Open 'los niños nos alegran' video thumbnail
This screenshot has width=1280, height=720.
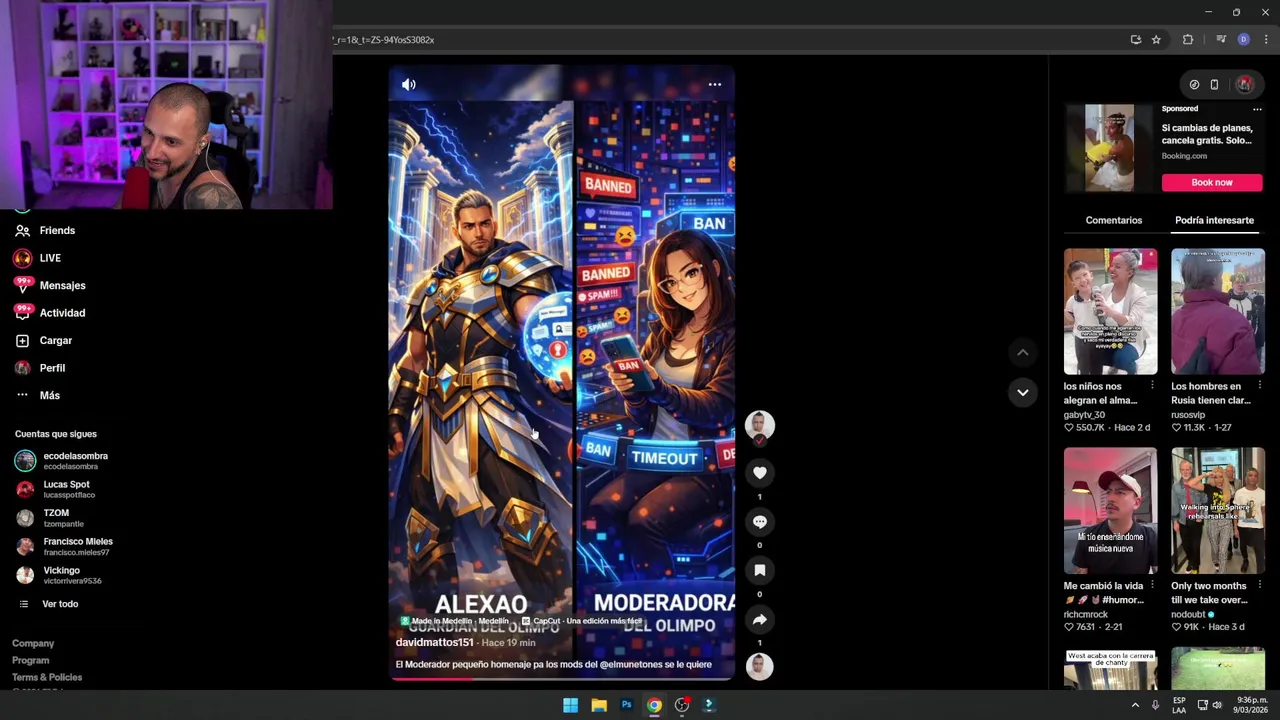point(1110,312)
